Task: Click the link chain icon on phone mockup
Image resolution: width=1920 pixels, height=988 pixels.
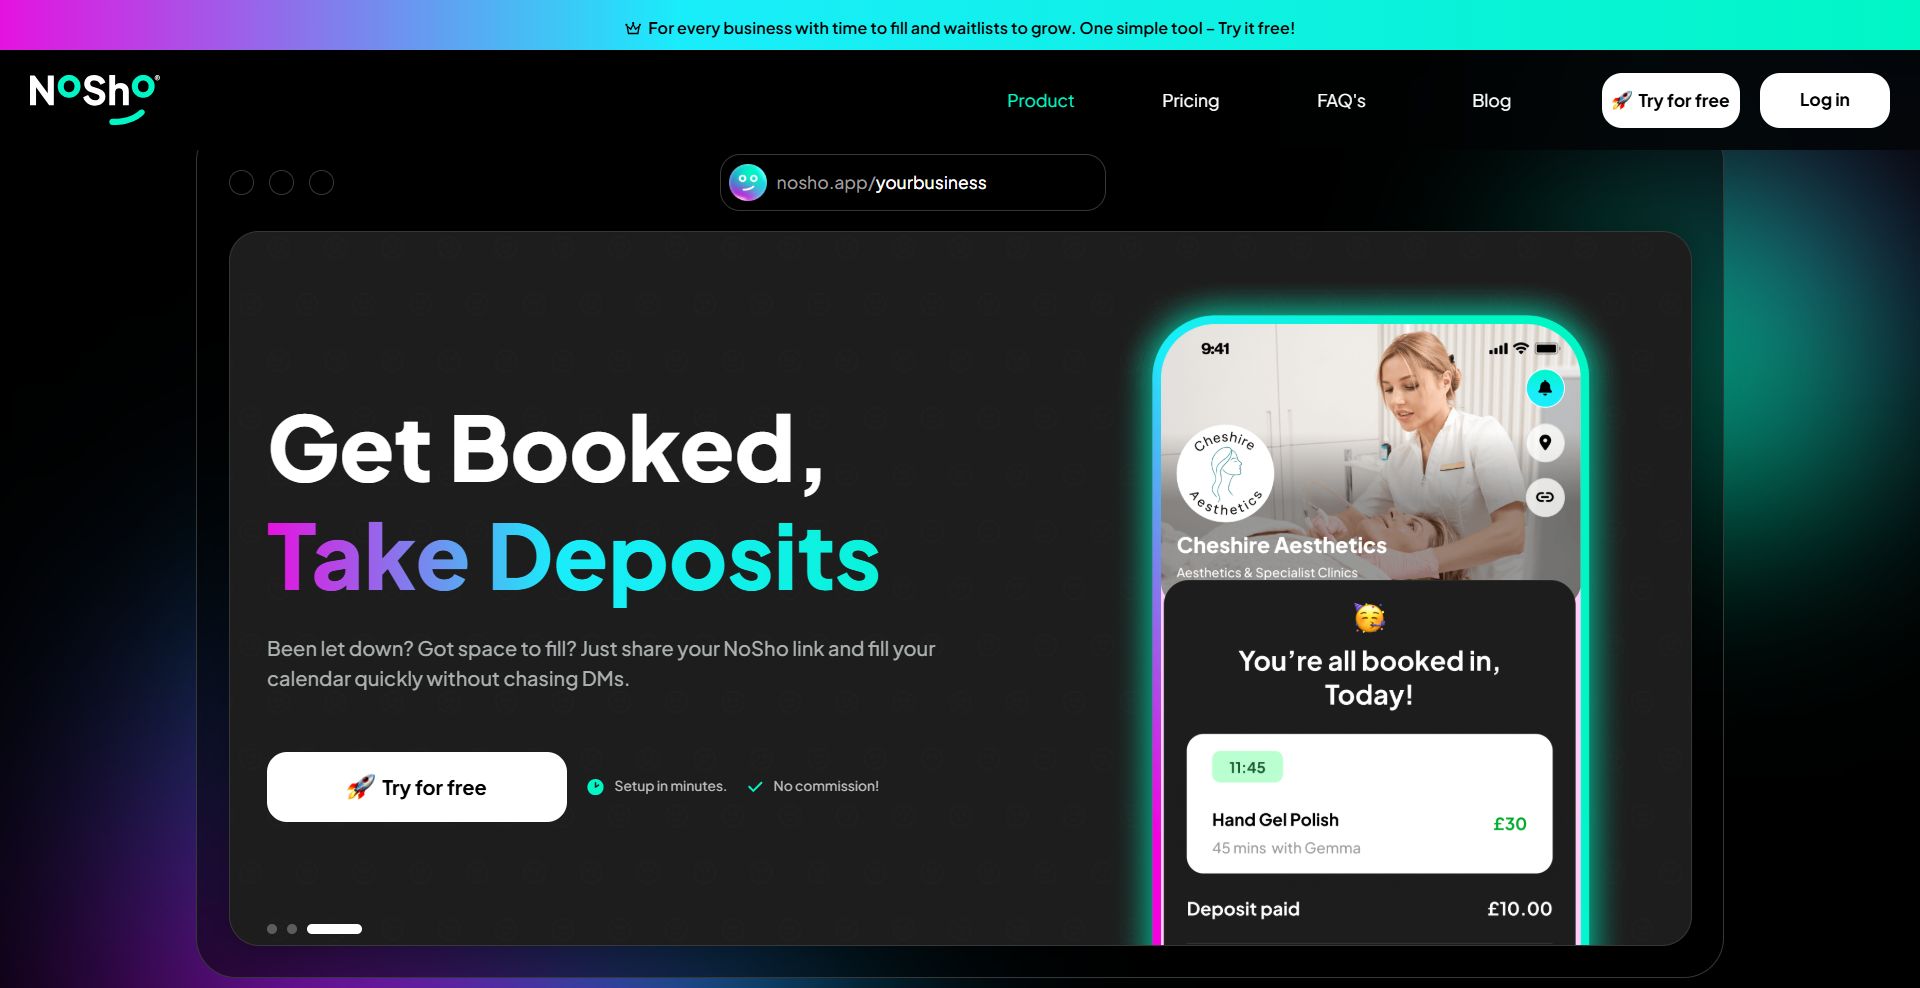Action: 1545,497
